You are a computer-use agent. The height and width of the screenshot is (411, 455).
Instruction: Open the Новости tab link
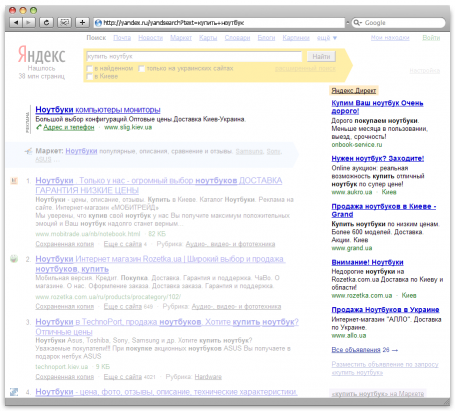point(150,38)
